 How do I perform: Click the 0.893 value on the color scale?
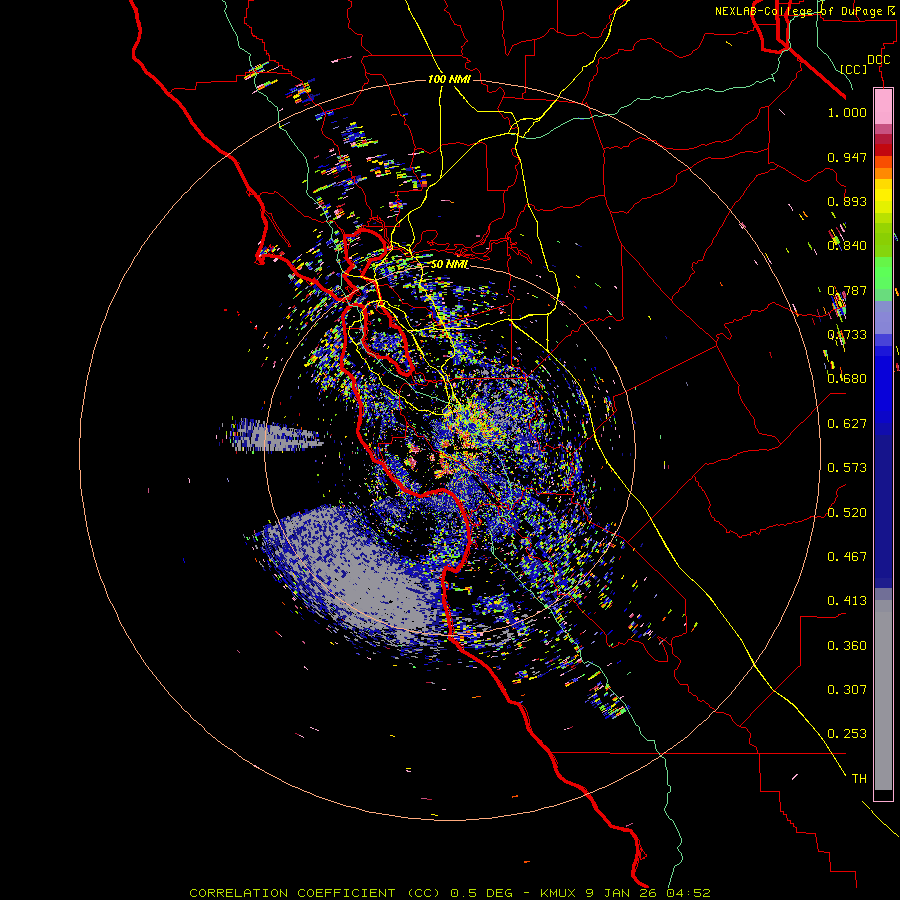point(847,201)
